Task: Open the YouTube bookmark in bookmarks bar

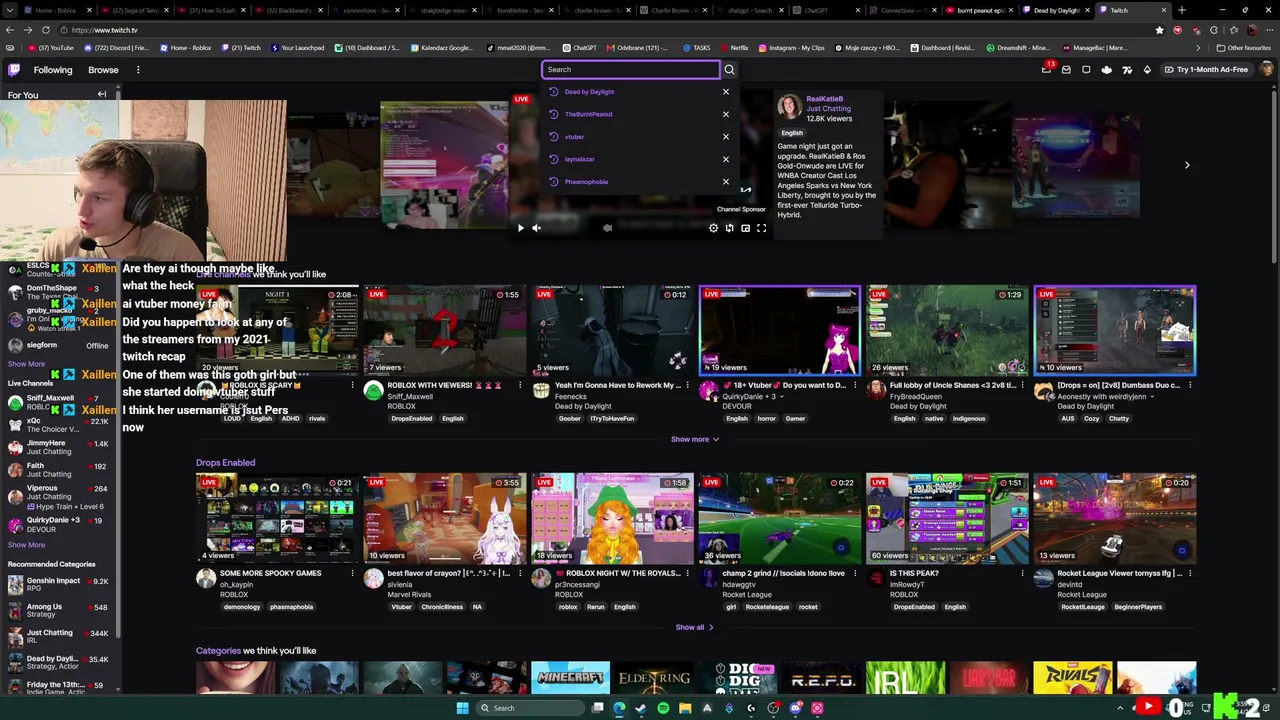Action: click(51, 48)
